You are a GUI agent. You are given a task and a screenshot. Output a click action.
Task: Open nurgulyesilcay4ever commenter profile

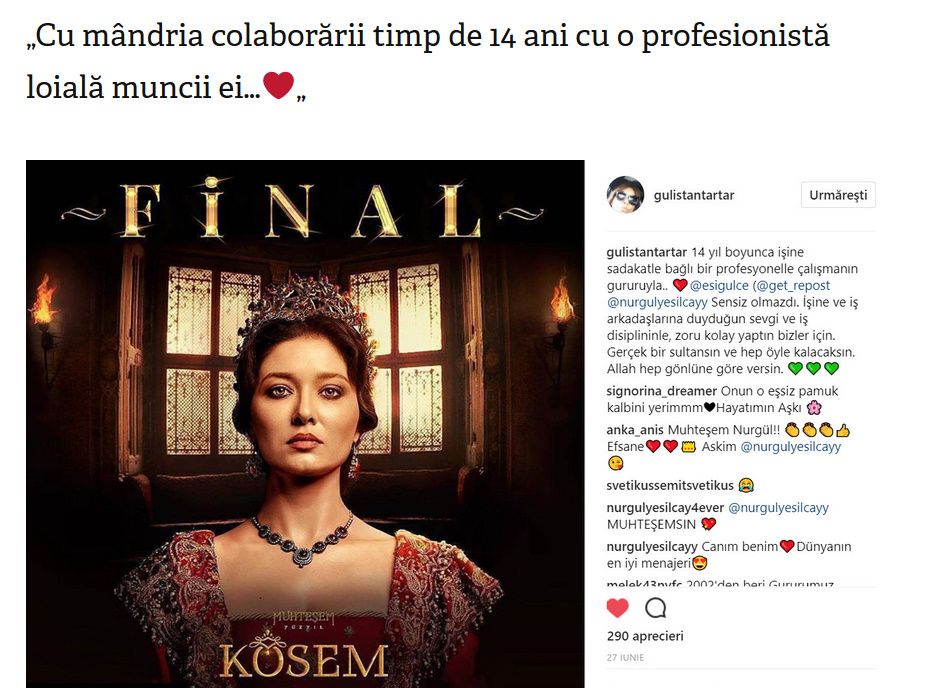click(665, 508)
